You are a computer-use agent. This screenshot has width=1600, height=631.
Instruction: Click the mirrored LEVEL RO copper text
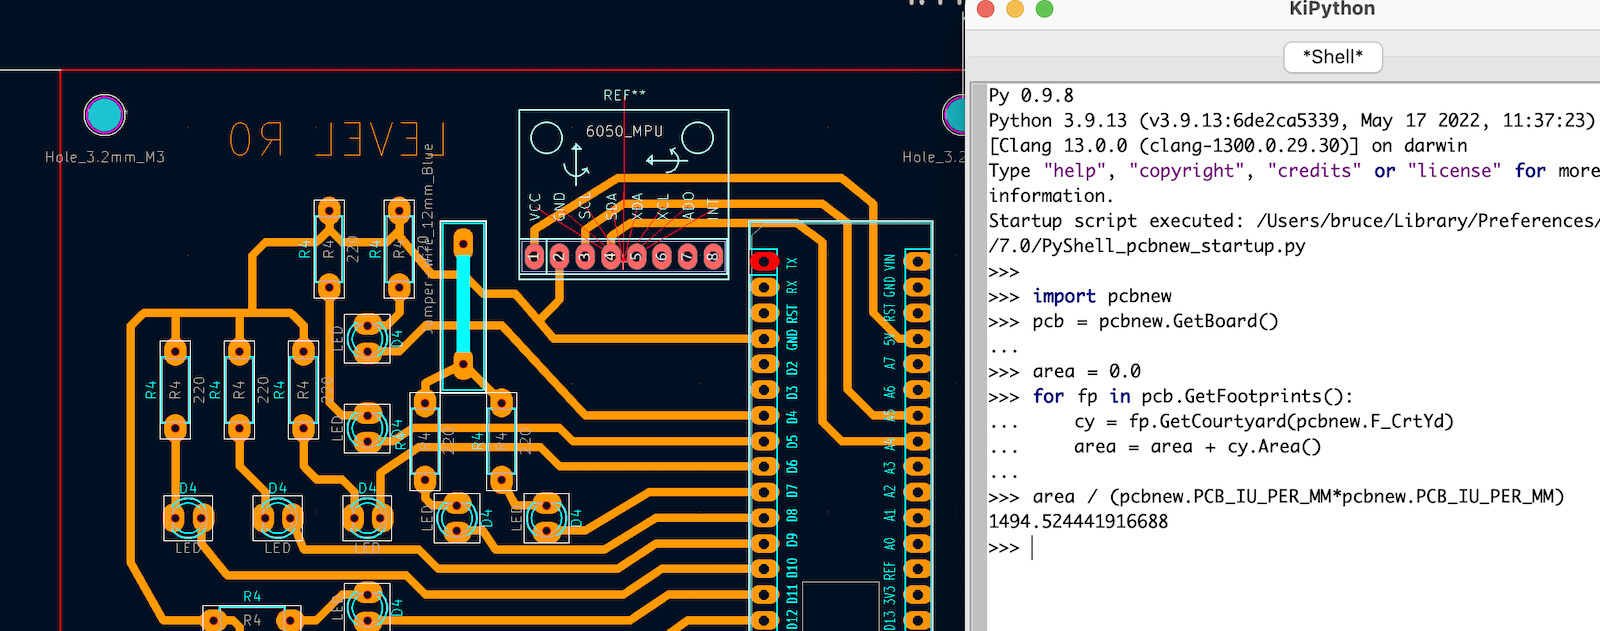(x=336, y=140)
